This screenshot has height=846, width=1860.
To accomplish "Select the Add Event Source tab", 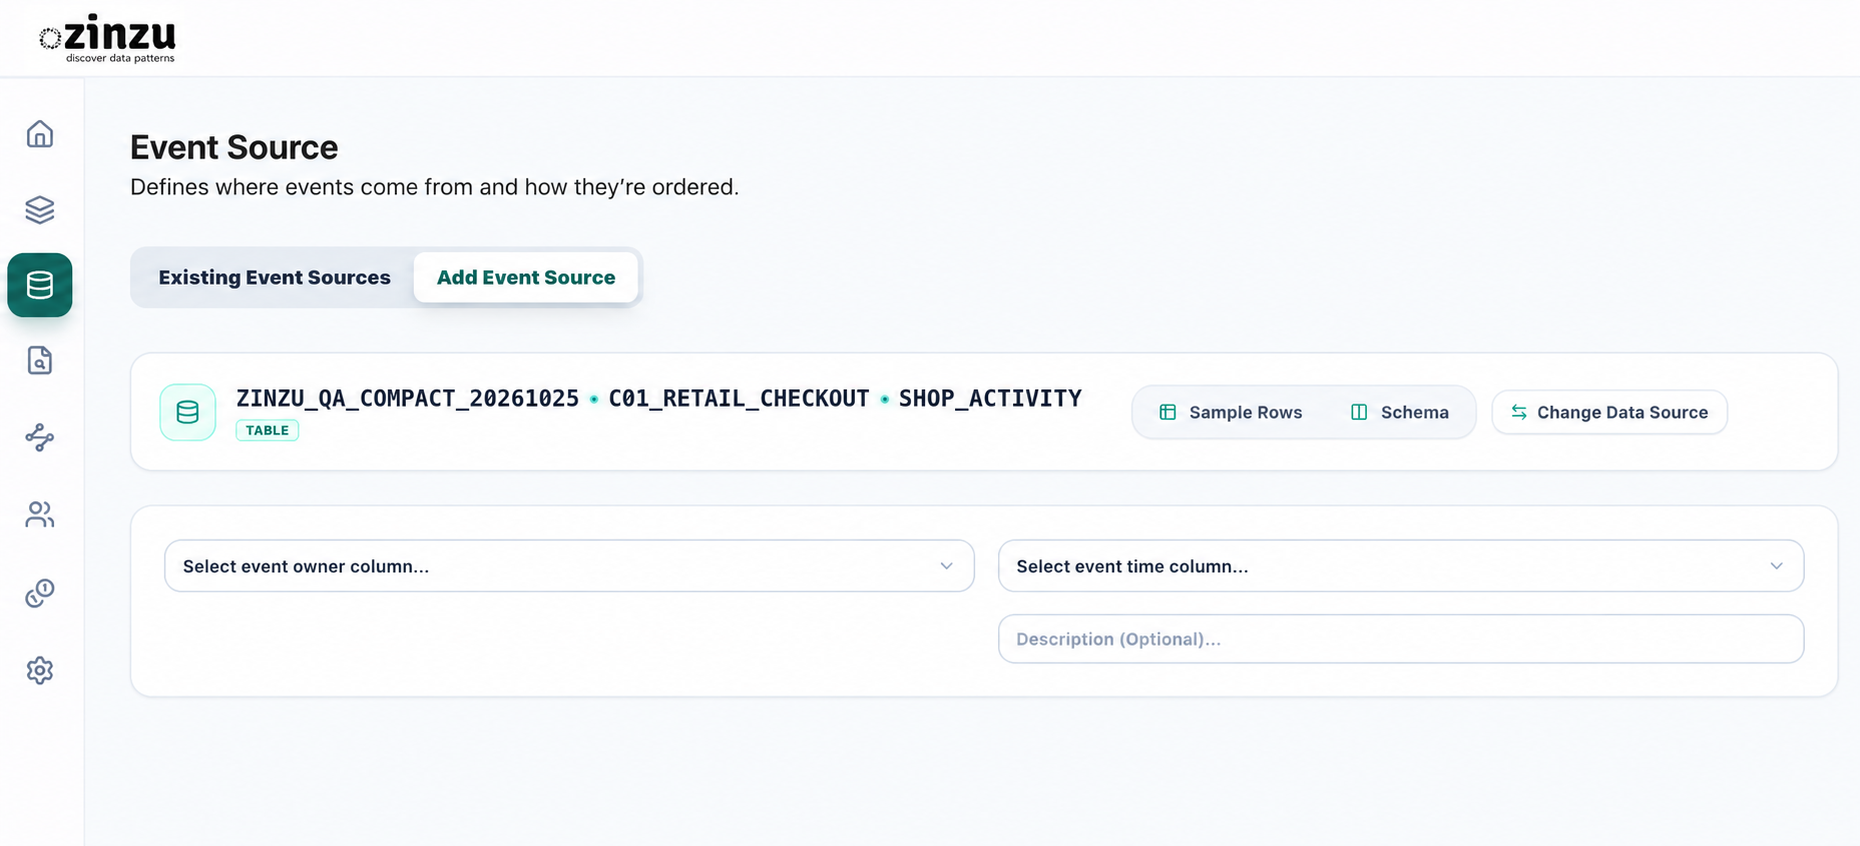I will 526,277.
